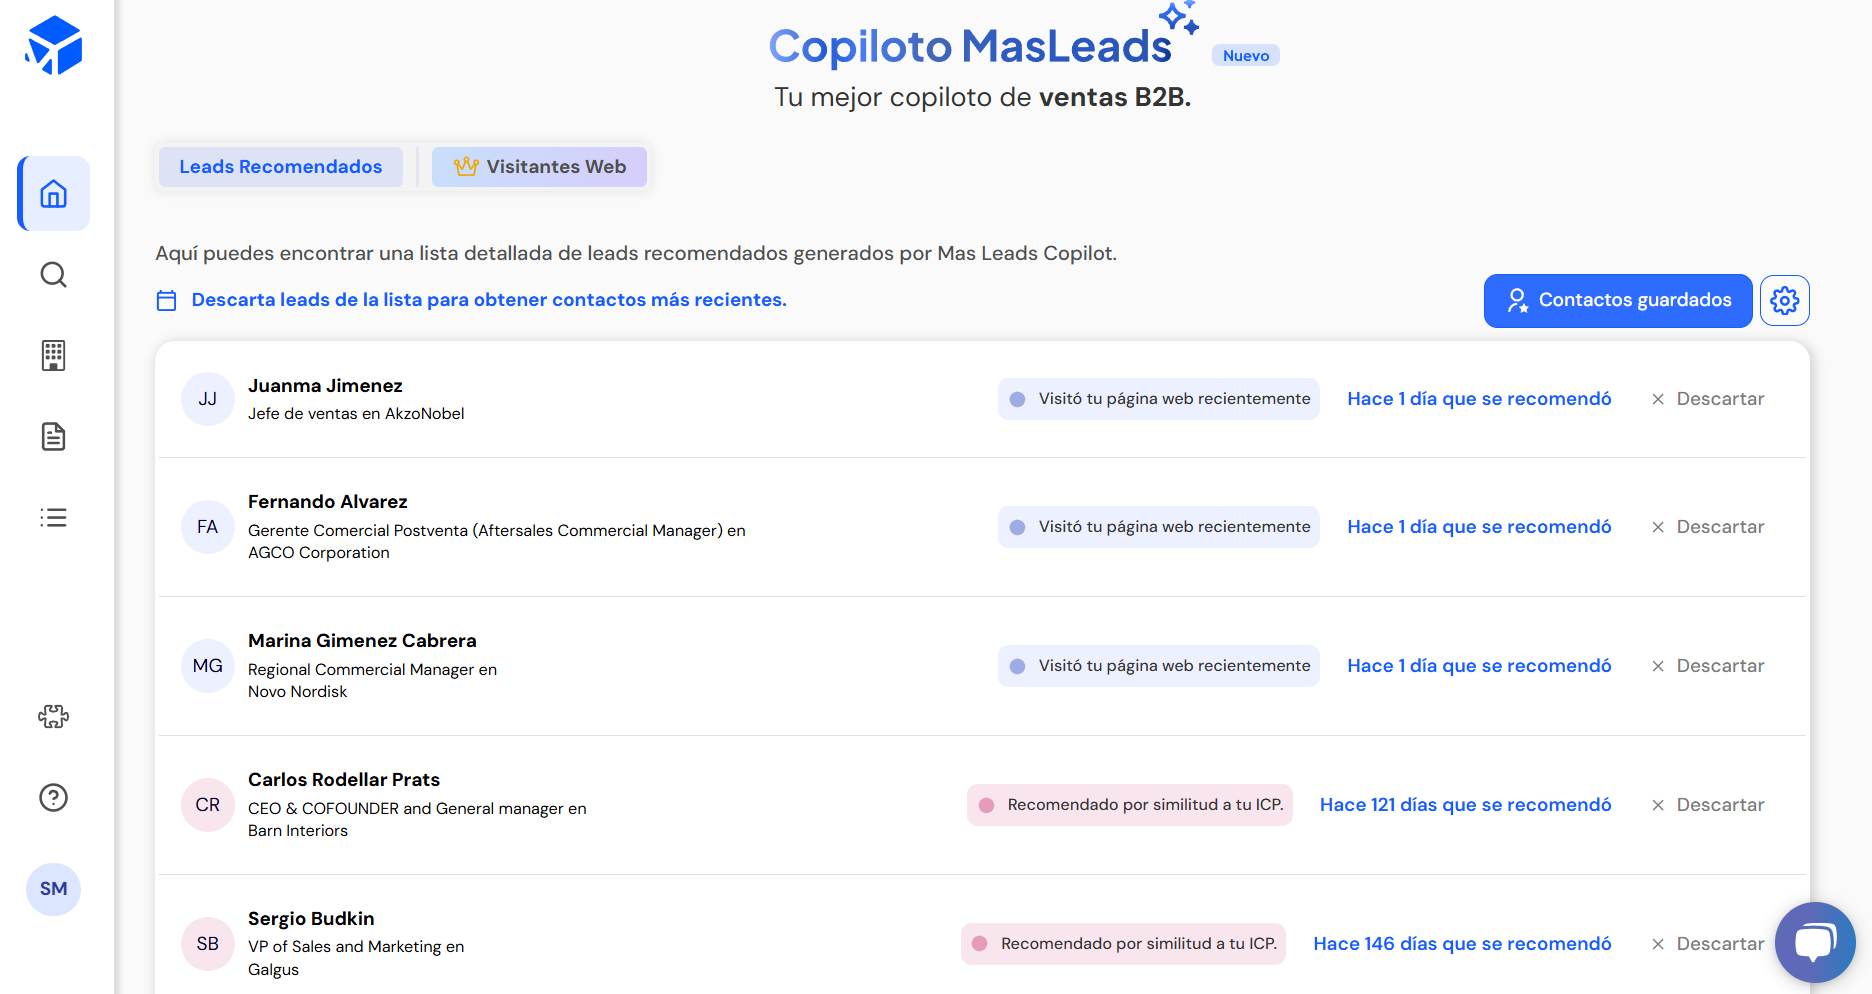1872x994 pixels.
Task: Discard lead Juanma Jimenez
Action: pos(1708,399)
